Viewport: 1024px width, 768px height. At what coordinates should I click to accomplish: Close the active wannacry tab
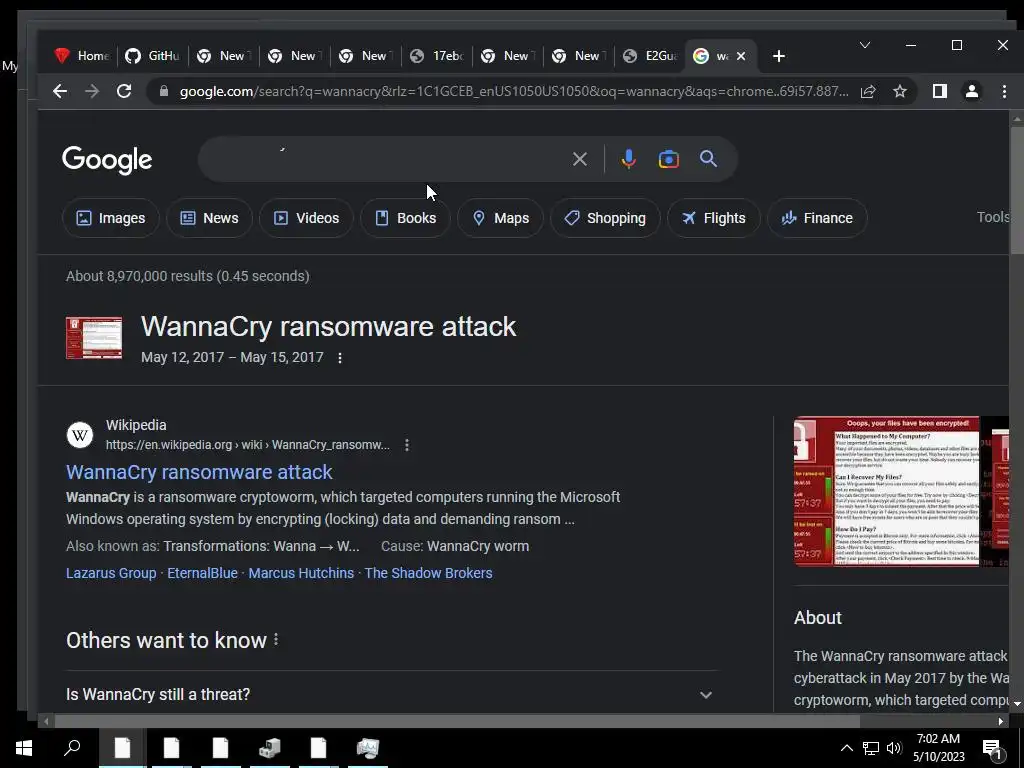[741, 56]
